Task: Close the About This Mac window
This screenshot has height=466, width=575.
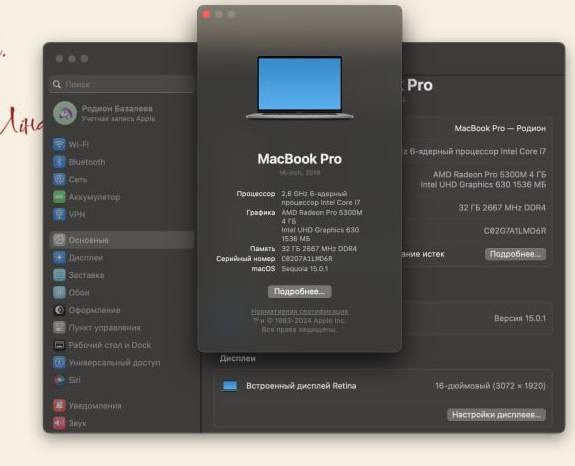Action: point(206,14)
